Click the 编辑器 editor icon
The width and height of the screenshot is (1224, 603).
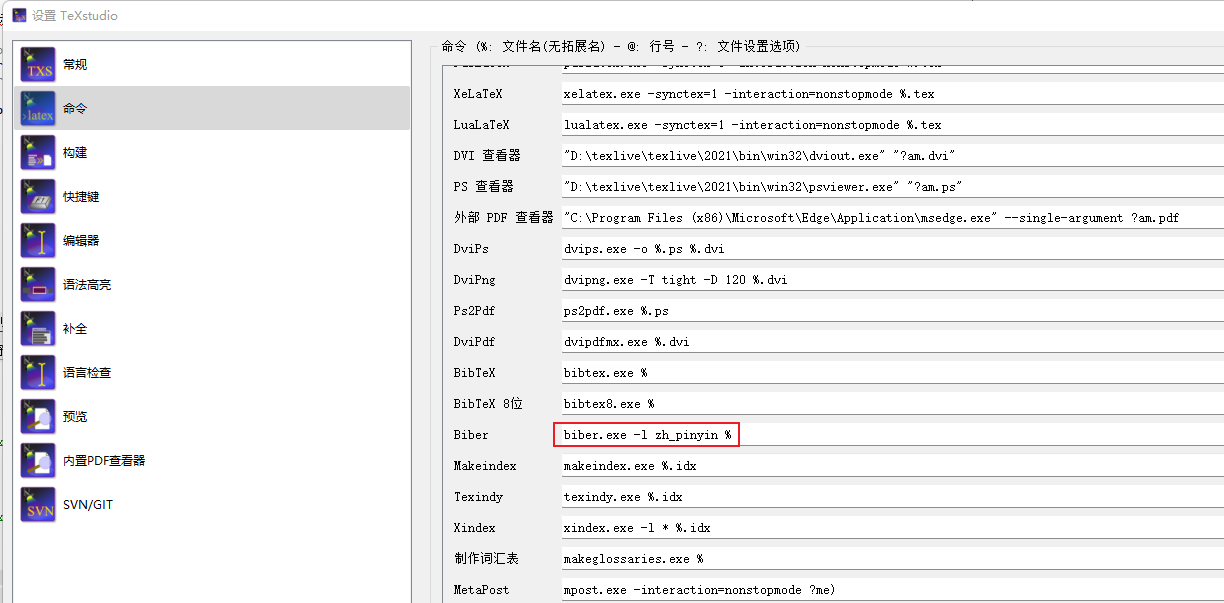(39, 240)
